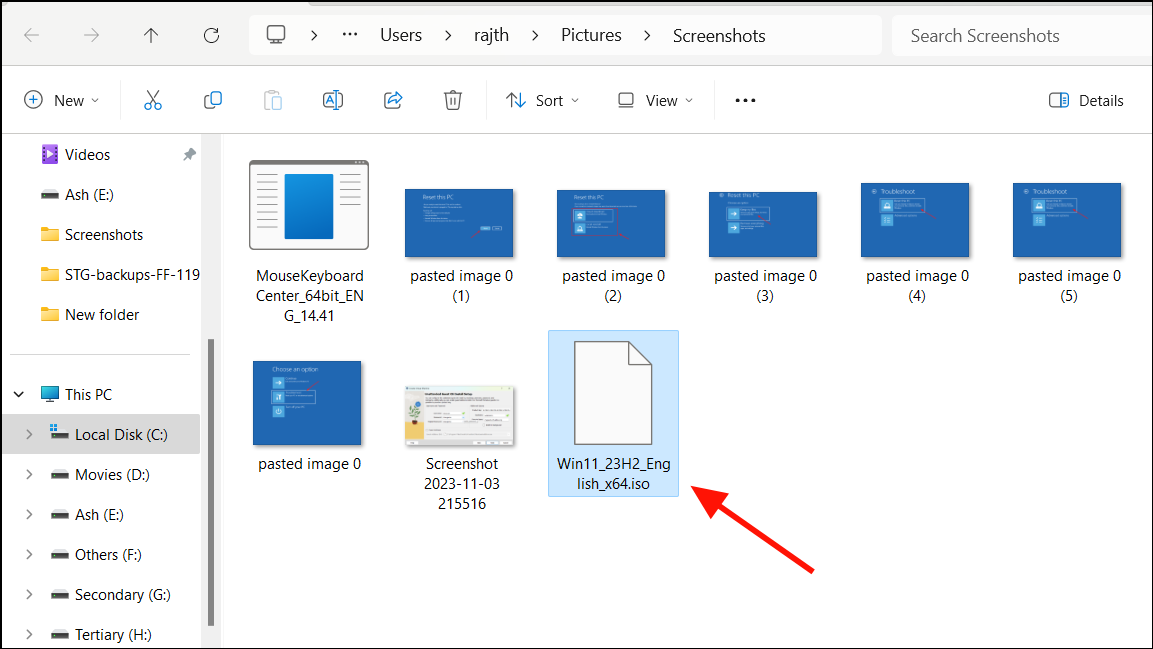The width and height of the screenshot is (1153, 649).
Task: Expand Ash (E:) under This PC
Action: point(29,514)
